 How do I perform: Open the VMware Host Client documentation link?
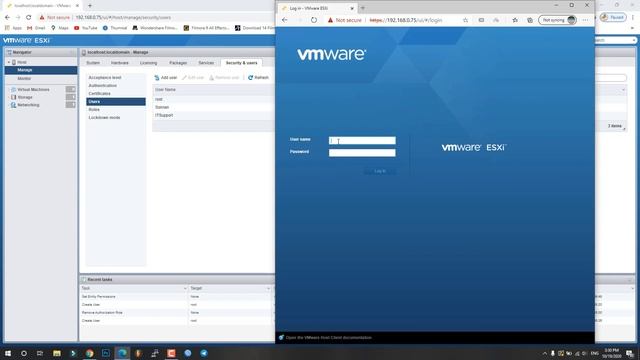[329, 338]
